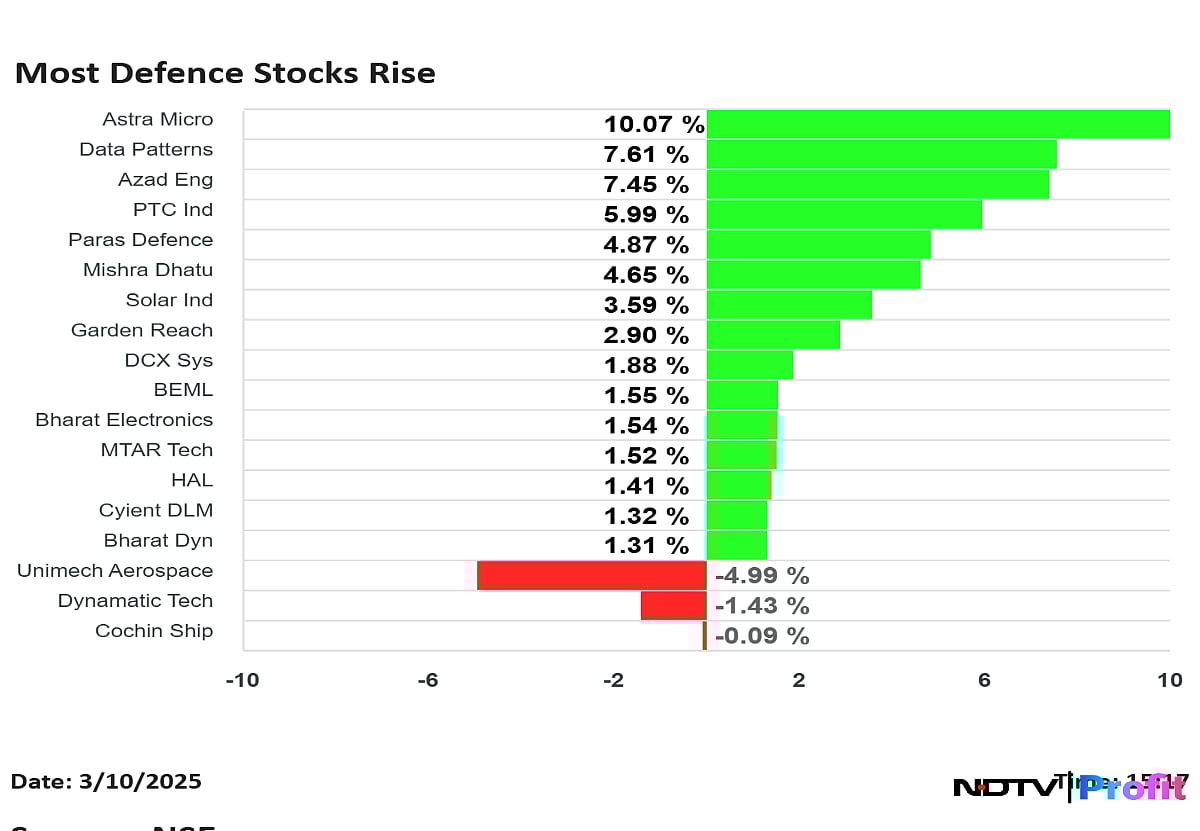Screen dimensions: 1200x831
Task: Click the NDTV Profit logo
Action: tap(1068, 787)
